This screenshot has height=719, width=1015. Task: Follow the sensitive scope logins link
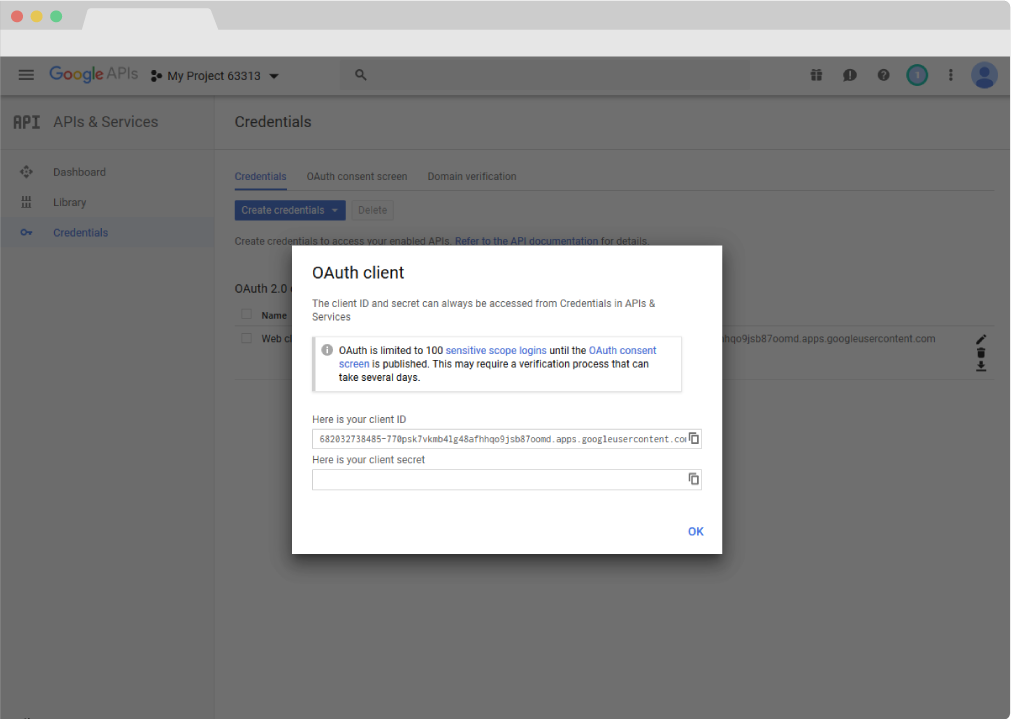(496, 350)
